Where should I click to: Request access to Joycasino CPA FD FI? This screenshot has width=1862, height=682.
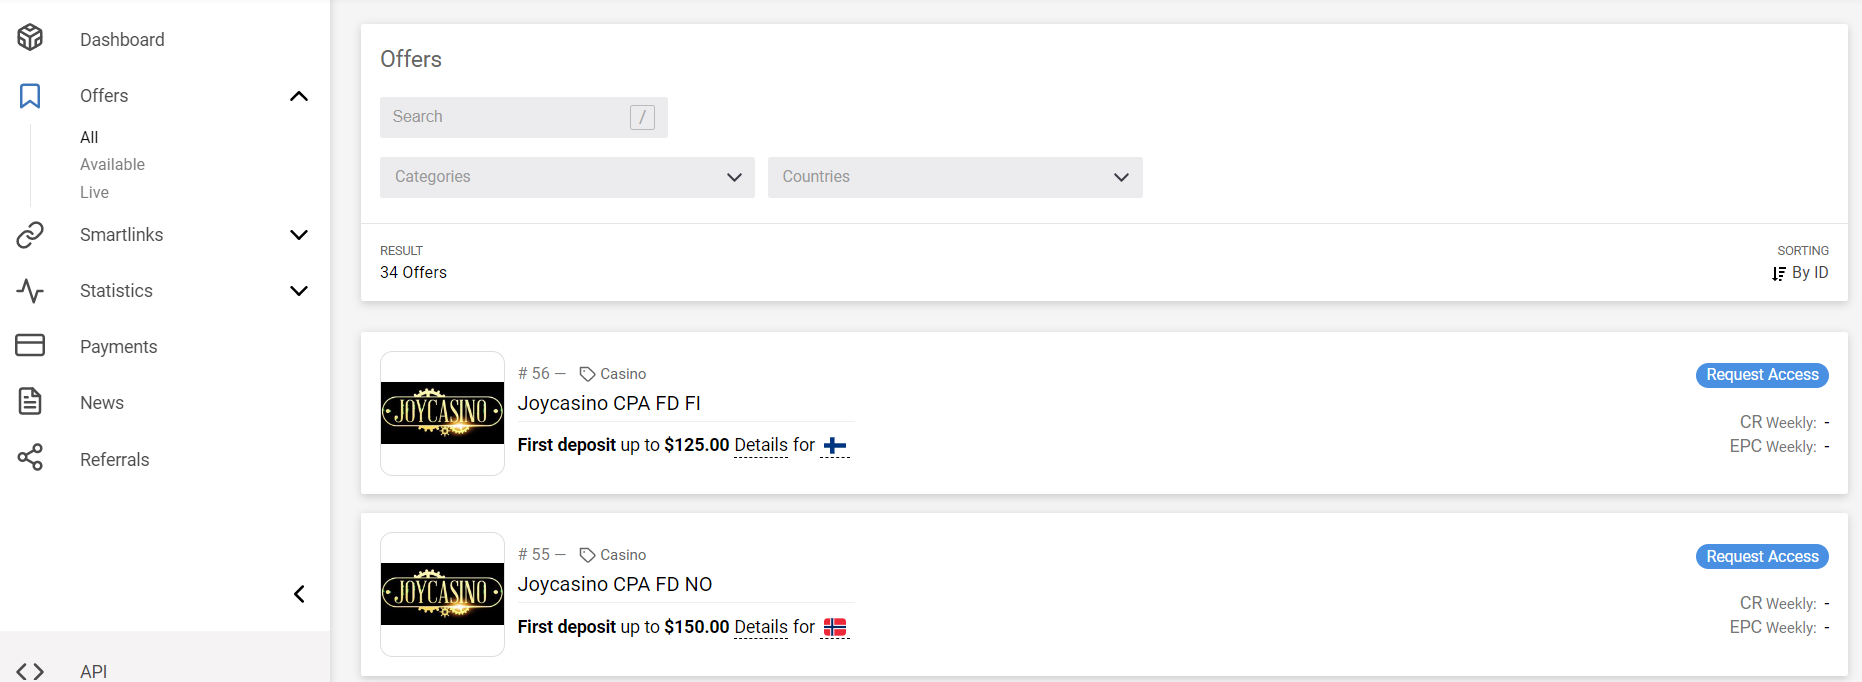click(1761, 375)
